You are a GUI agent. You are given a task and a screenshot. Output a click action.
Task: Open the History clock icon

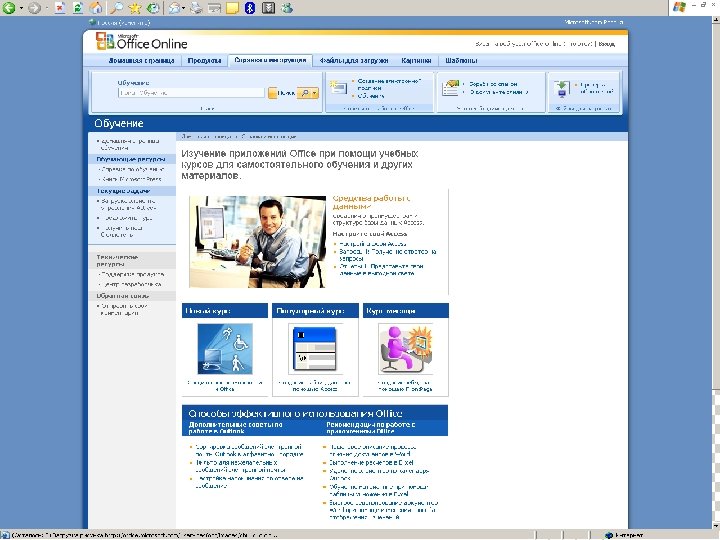pos(153,7)
